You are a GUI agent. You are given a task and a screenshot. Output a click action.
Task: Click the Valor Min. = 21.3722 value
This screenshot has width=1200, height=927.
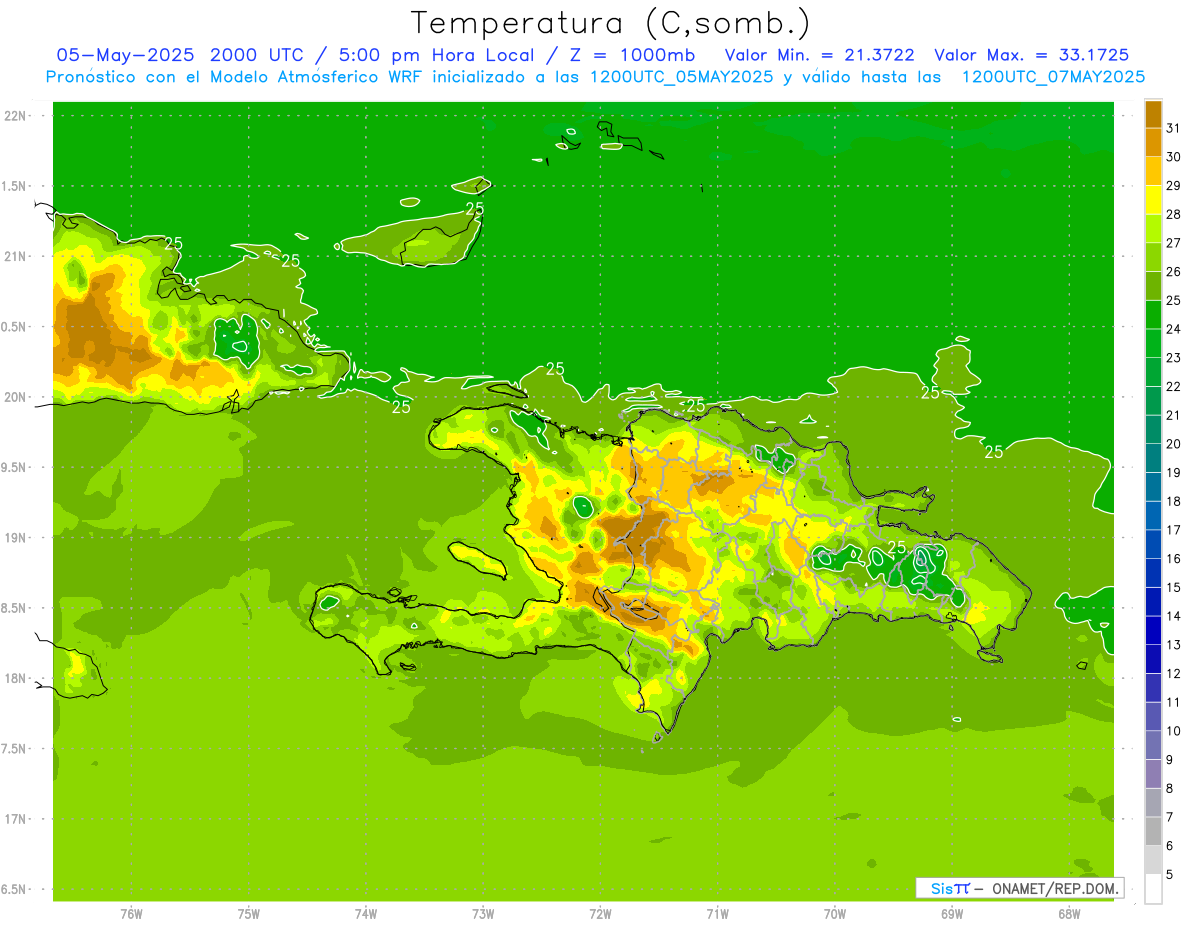pyautogui.click(x=819, y=55)
